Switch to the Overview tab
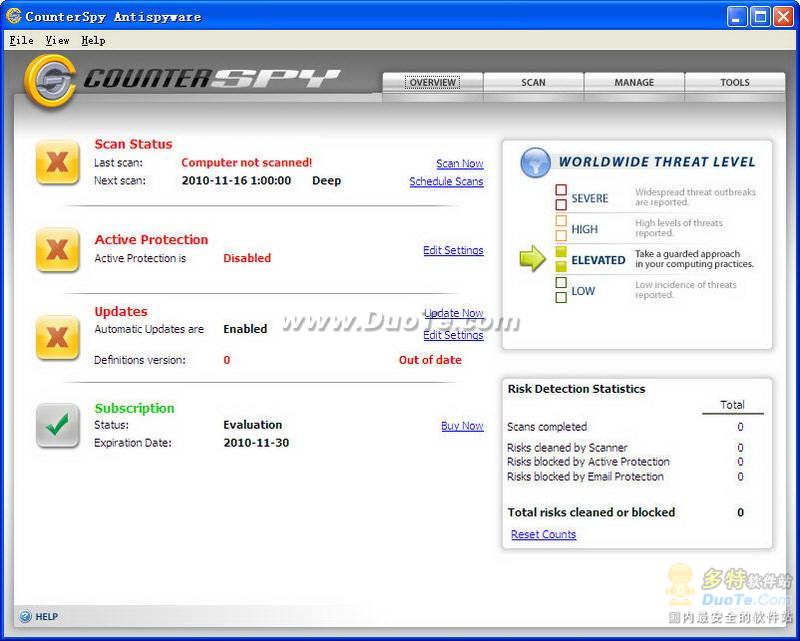 (x=433, y=83)
